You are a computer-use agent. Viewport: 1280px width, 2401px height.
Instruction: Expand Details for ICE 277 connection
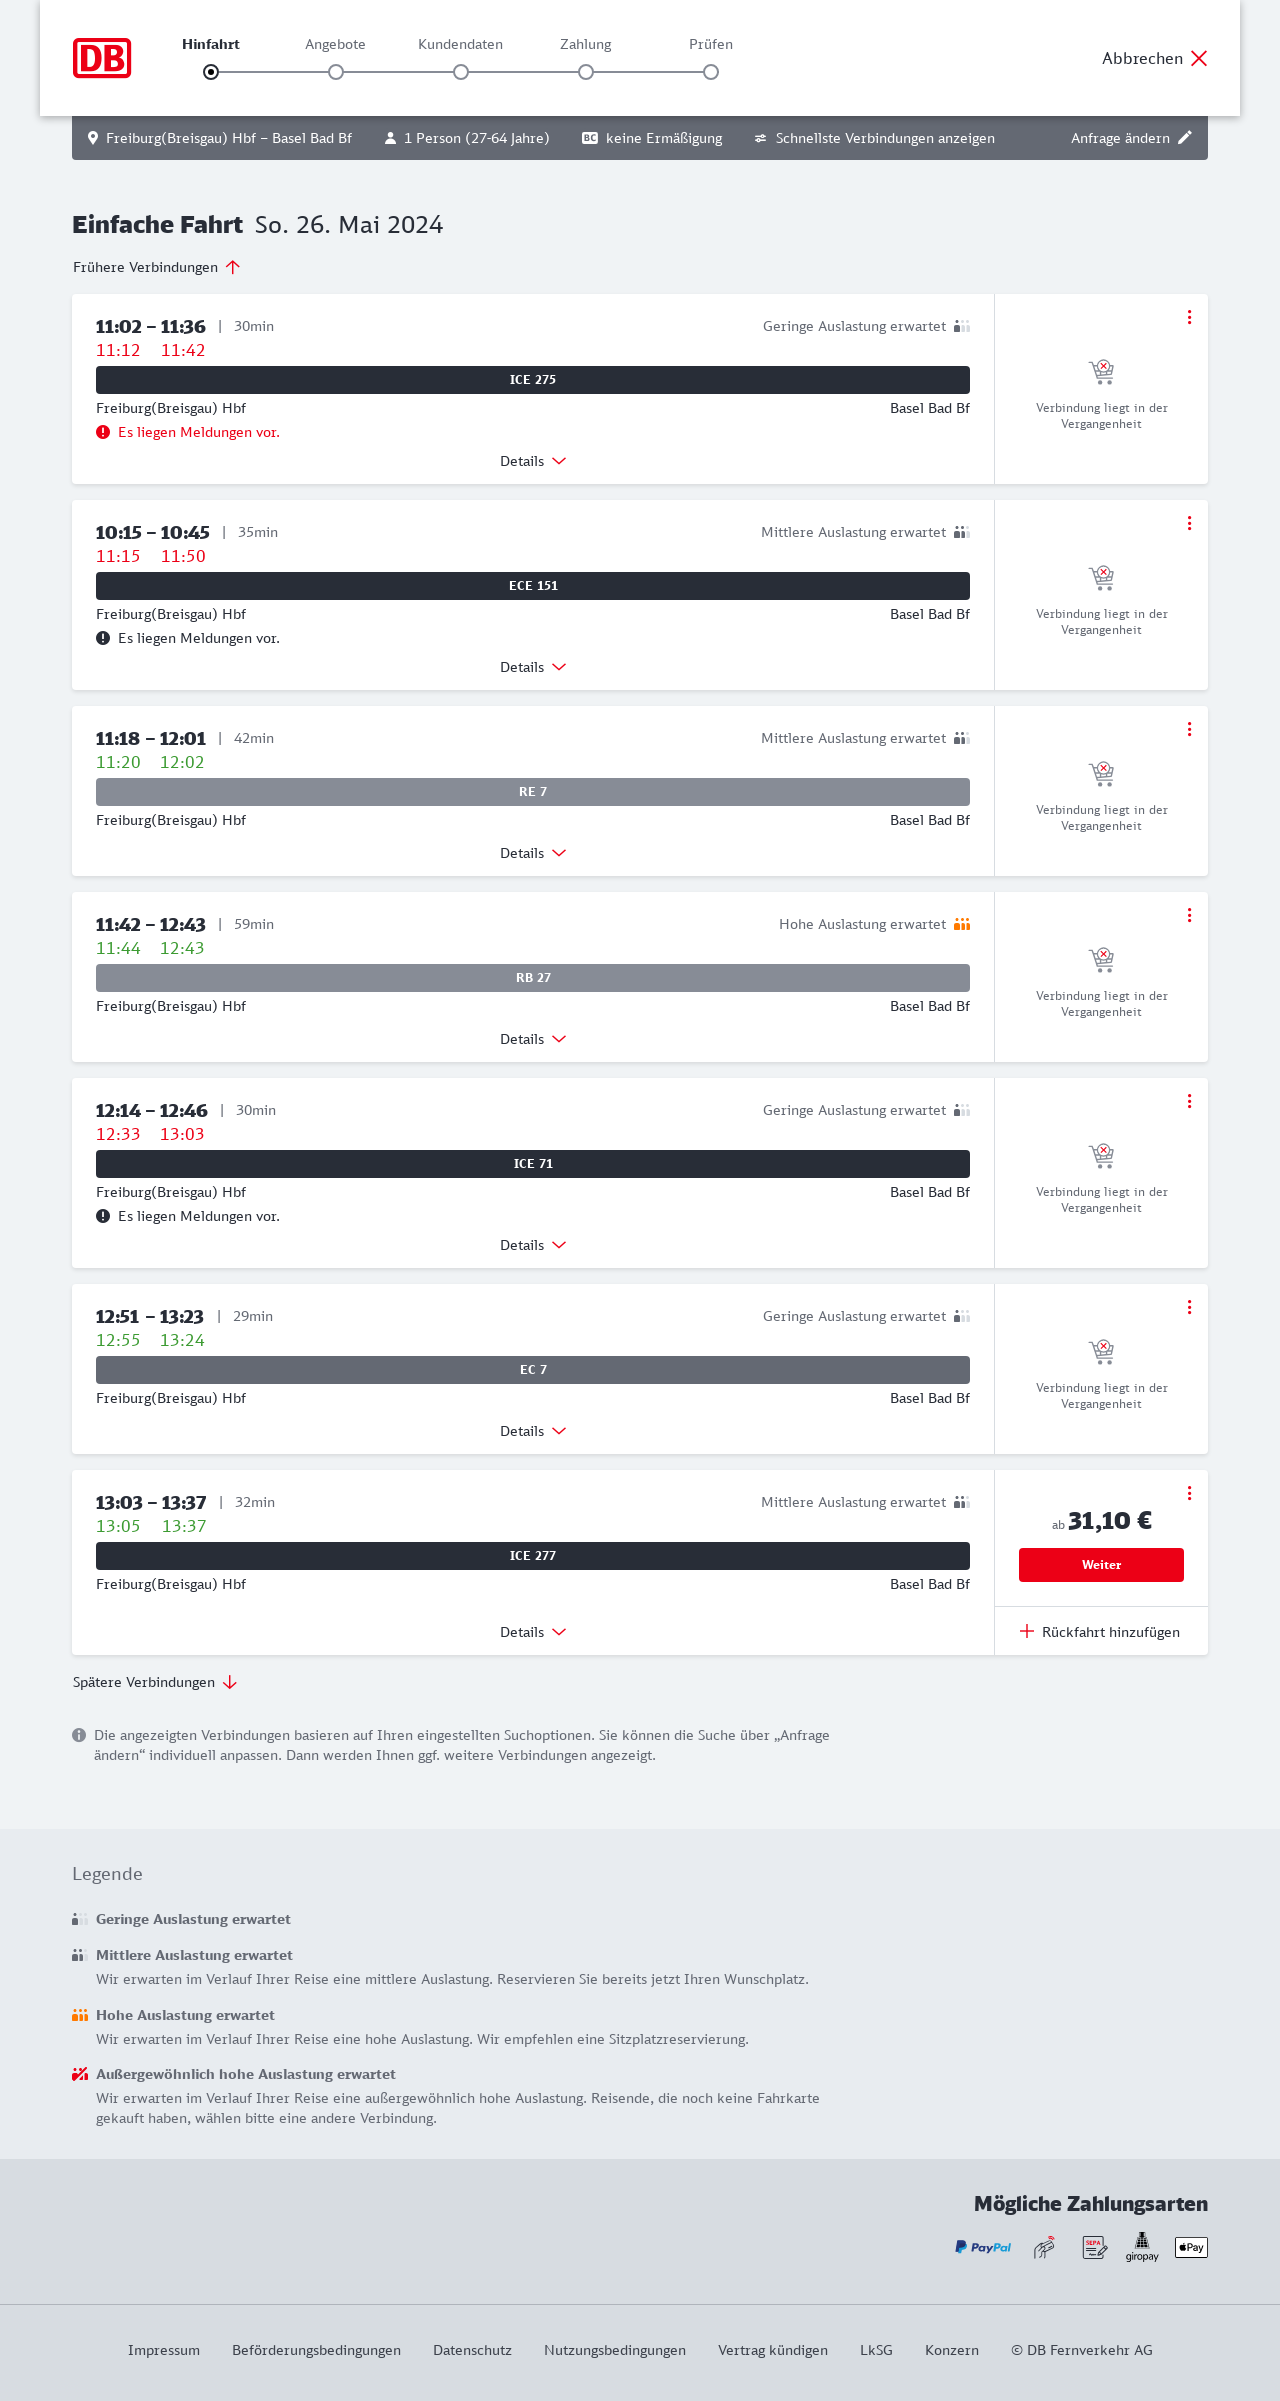pyautogui.click(x=533, y=1632)
